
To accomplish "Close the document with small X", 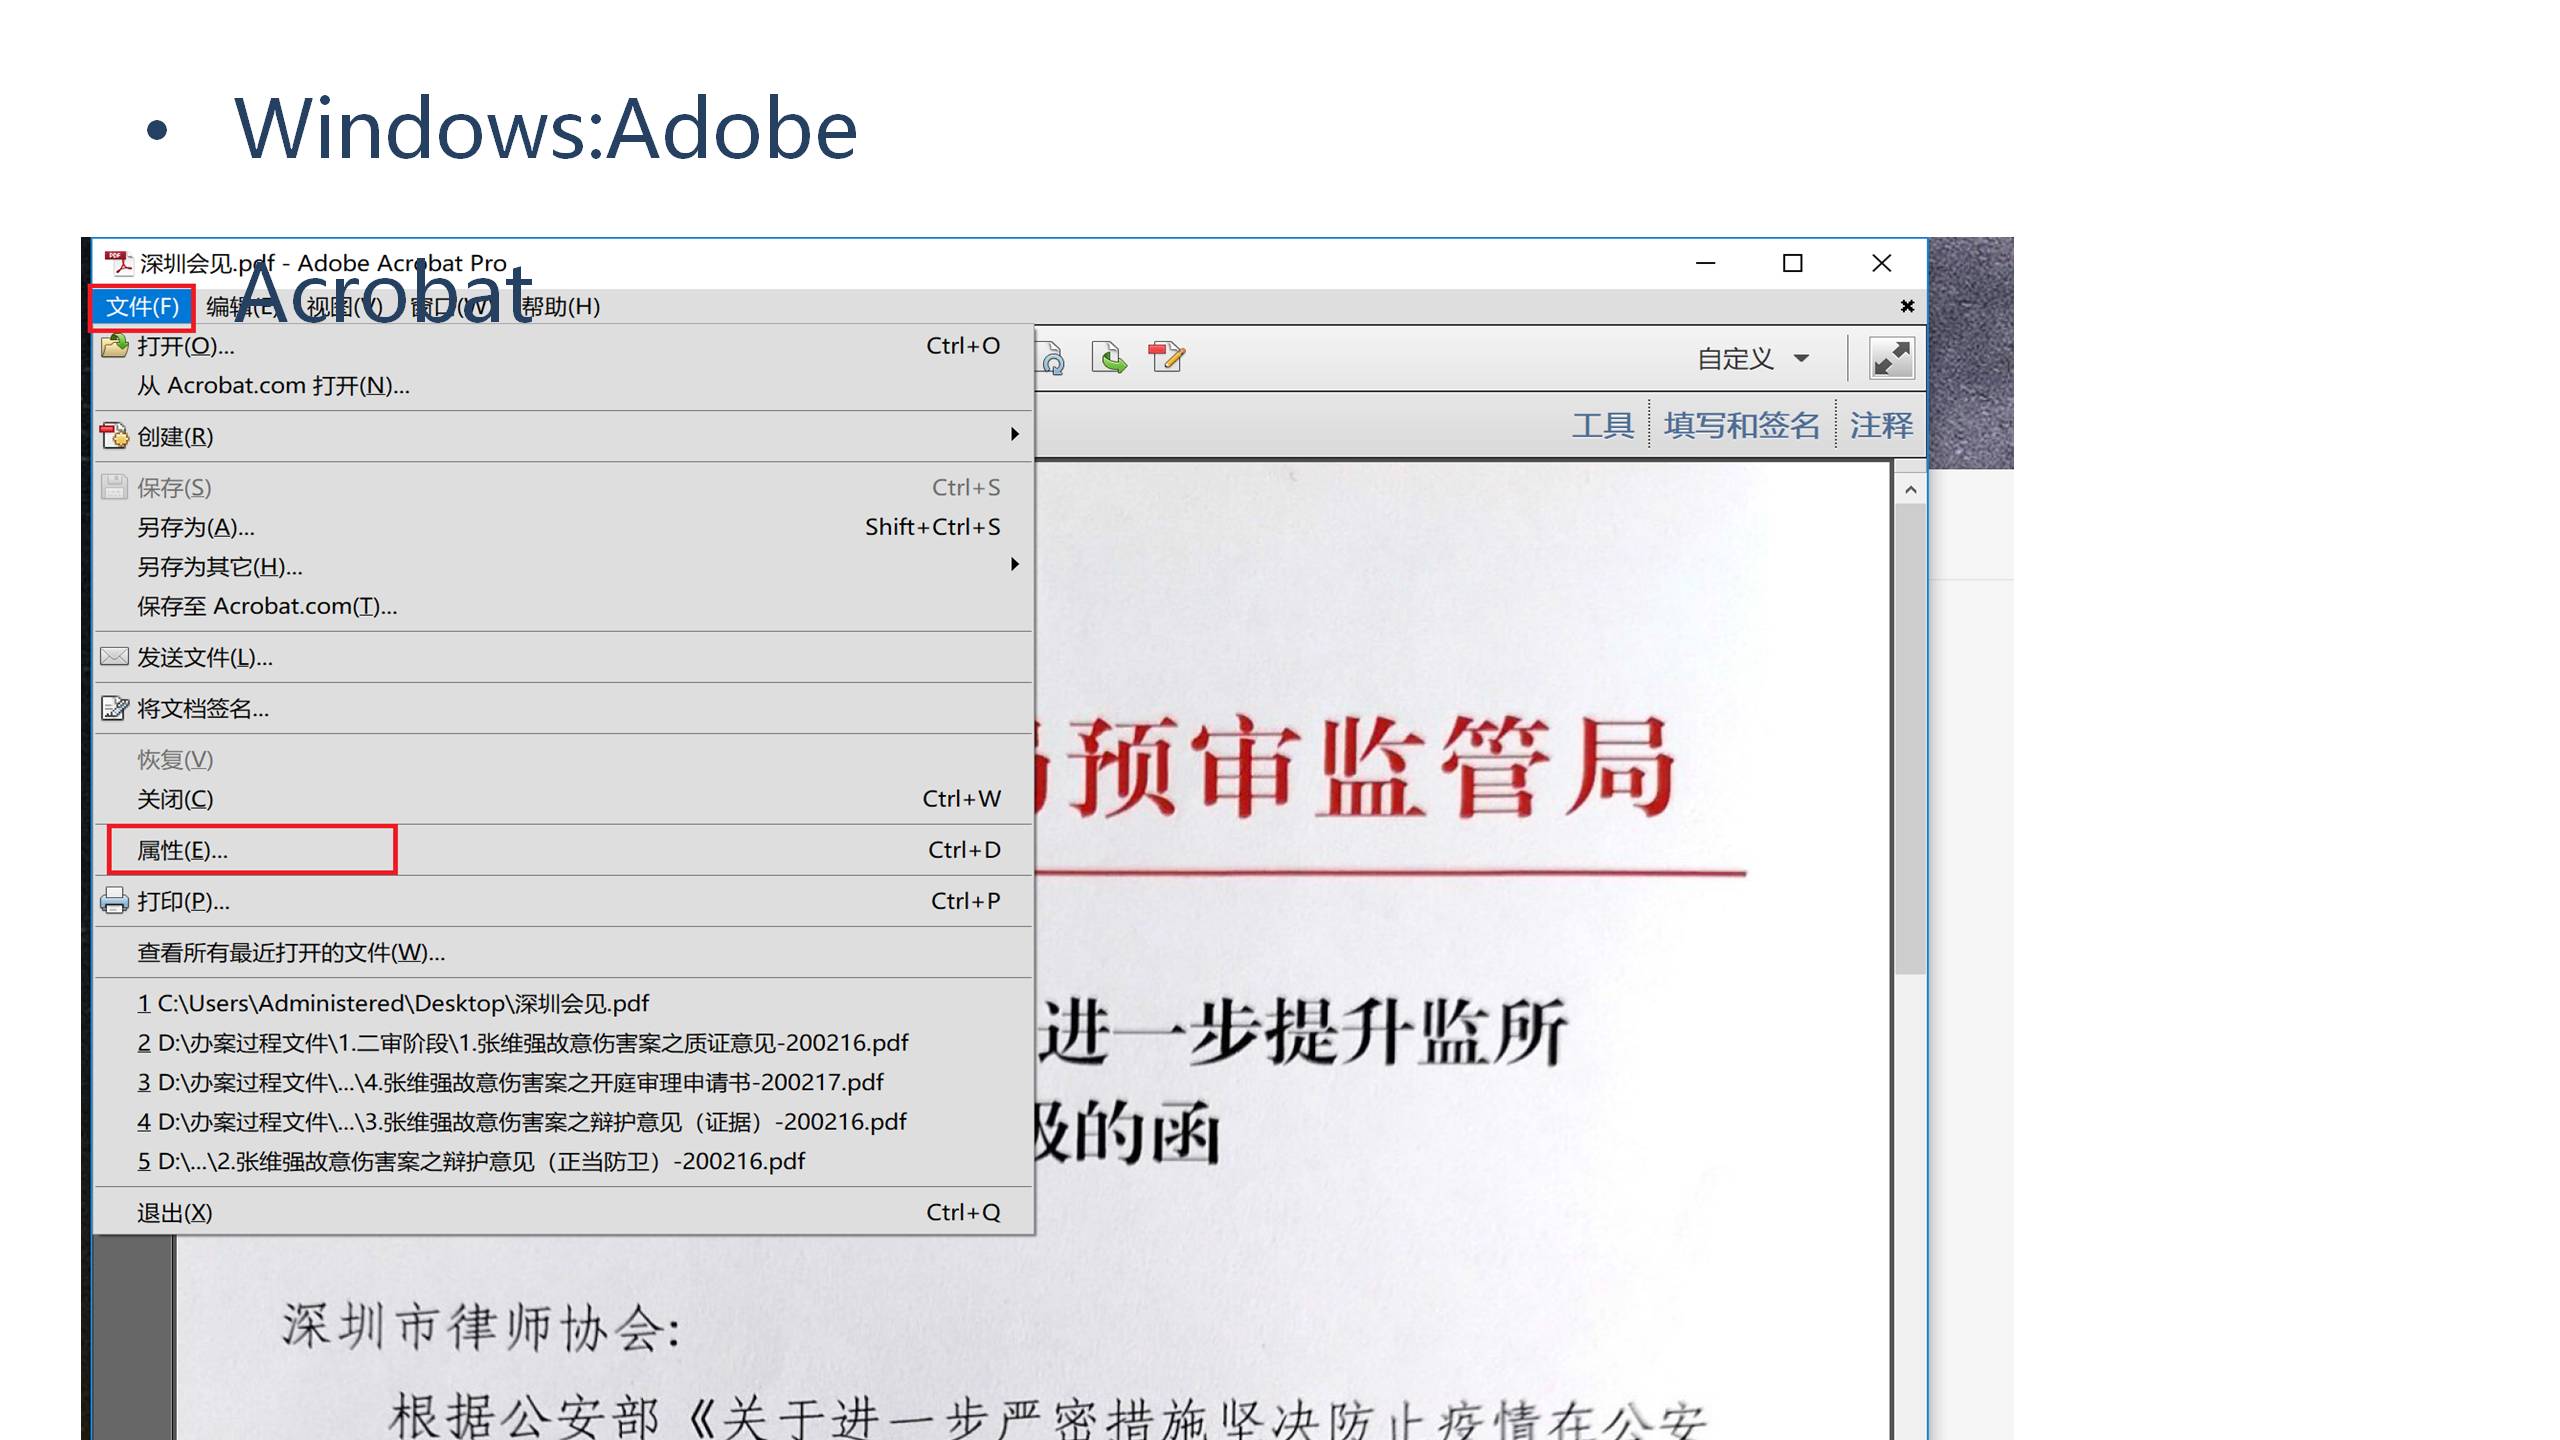I will tap(1907, 306).
